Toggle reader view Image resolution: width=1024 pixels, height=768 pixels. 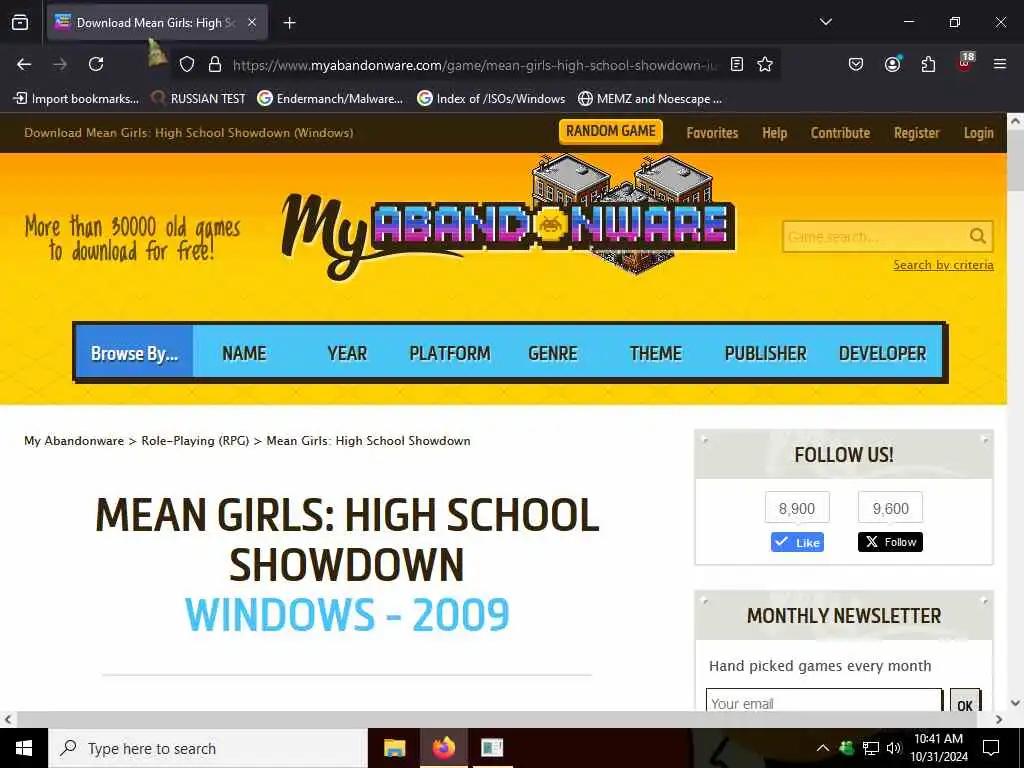click(x=737, y=64)
